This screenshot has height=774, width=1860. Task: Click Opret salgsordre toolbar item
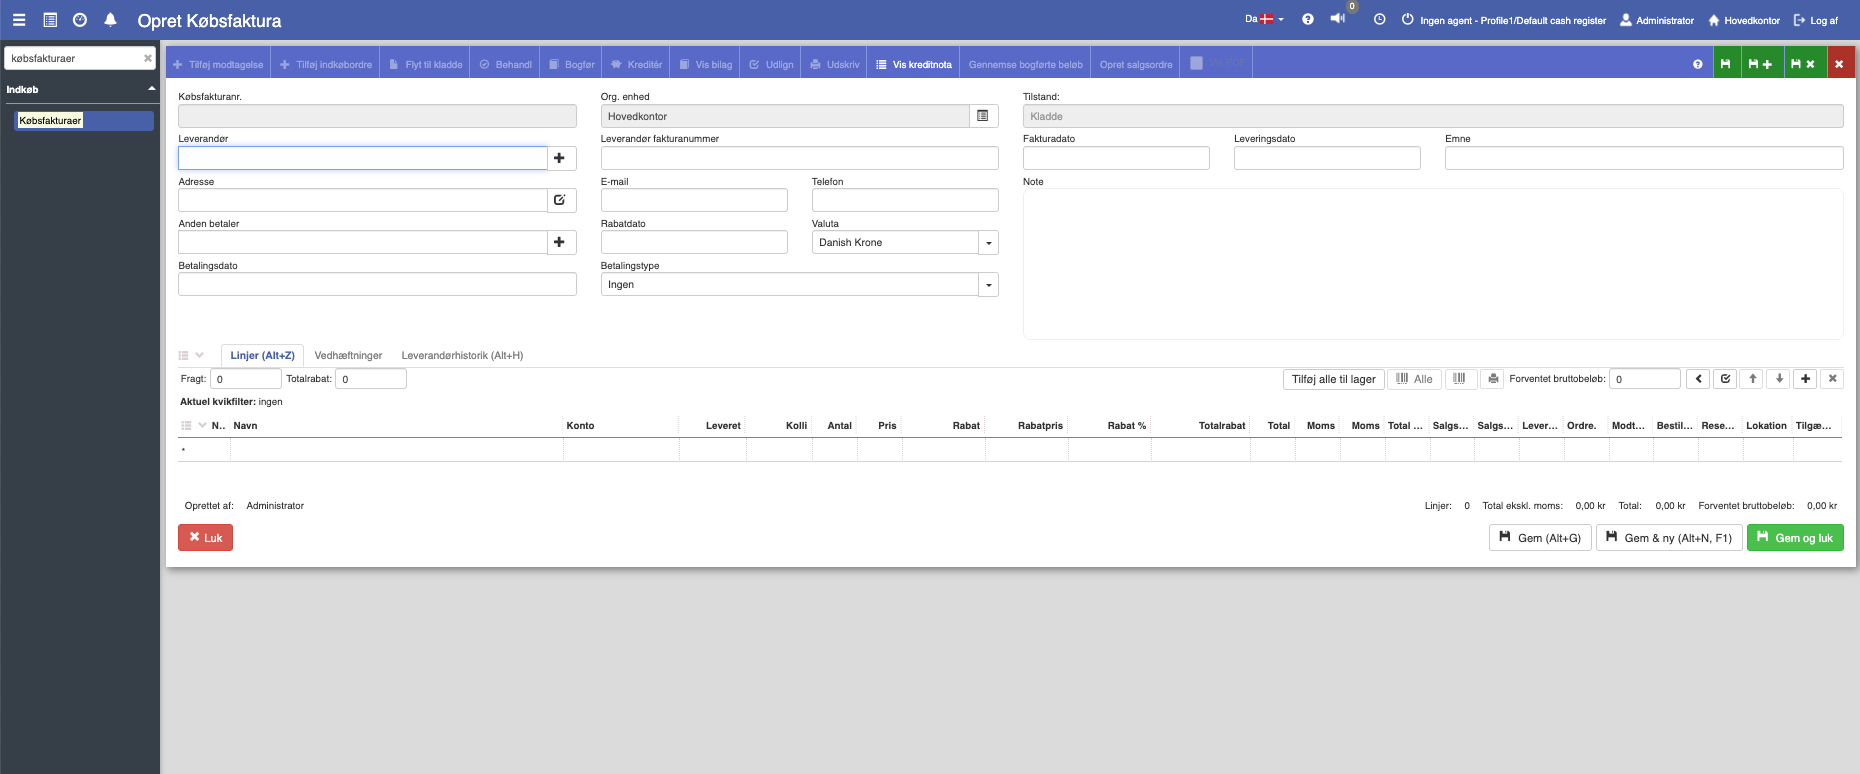click(1136, 64)
